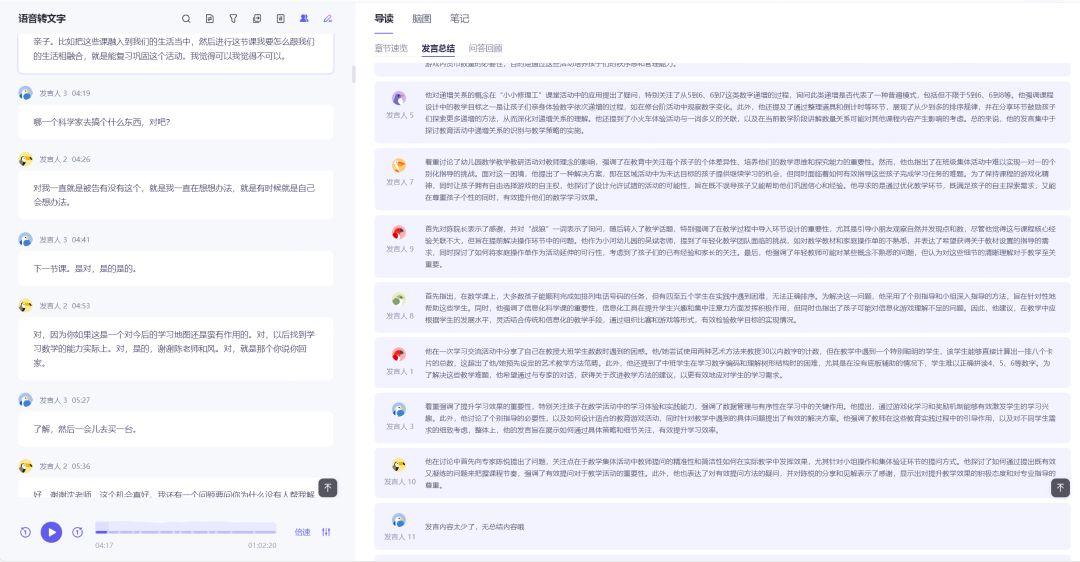1080x562 pixels.
Task: Click timestamp 04:41 of 发言人 3
Action: point(81,240)
